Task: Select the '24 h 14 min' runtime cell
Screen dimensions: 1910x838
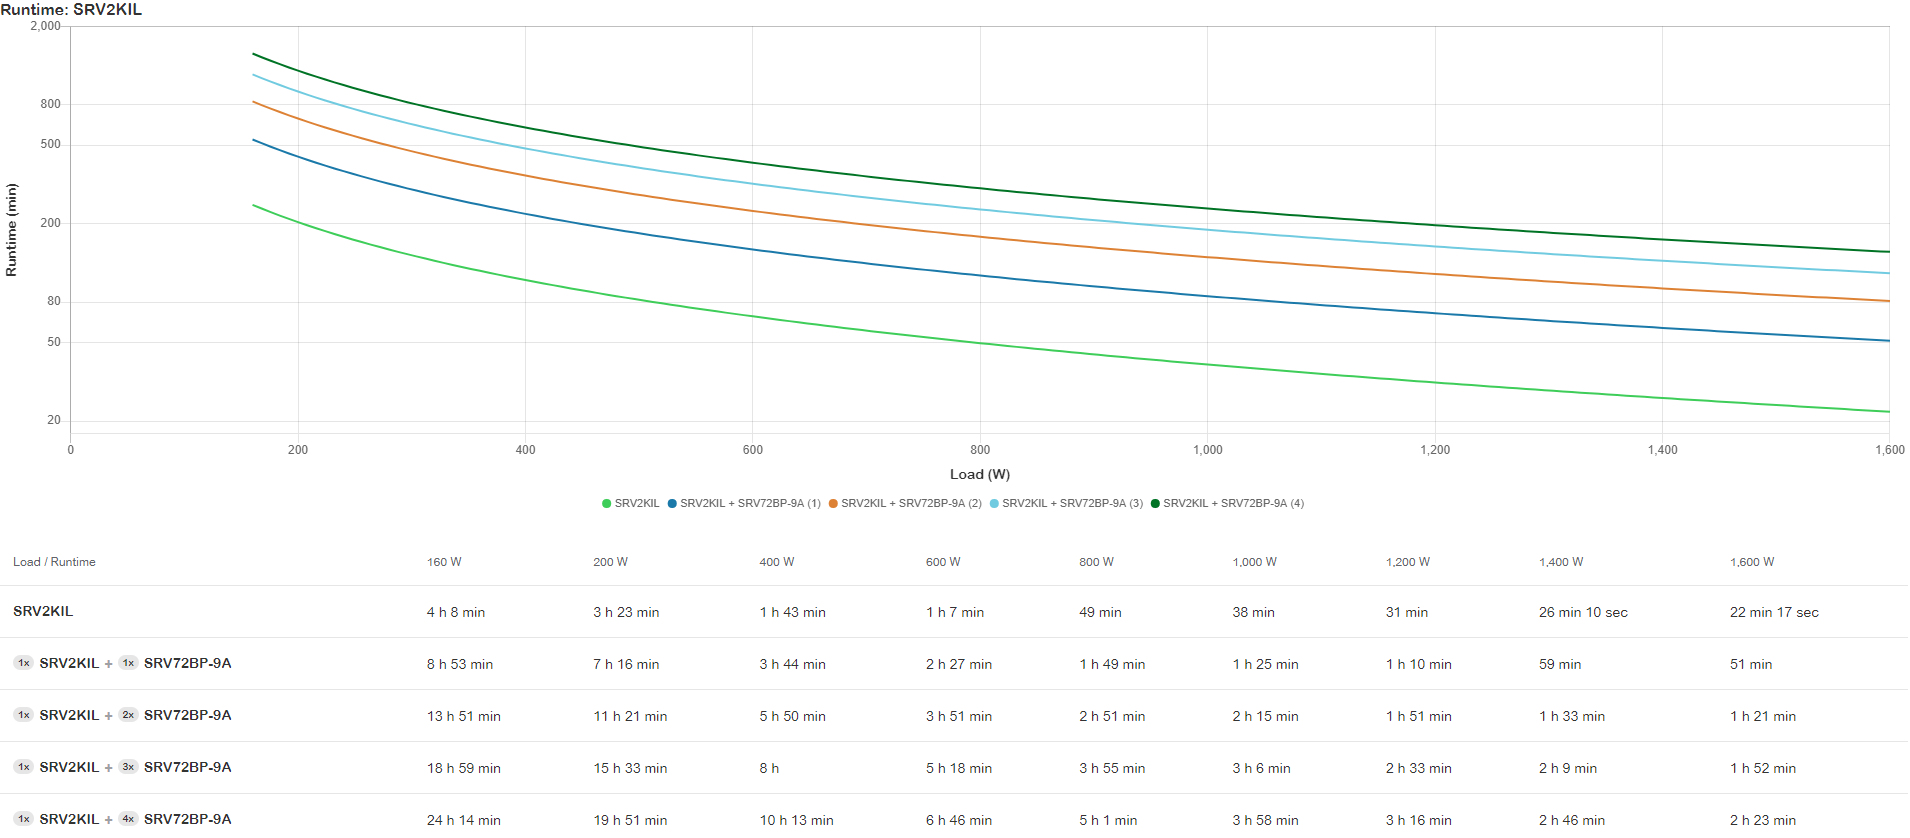Action: point(464,820)
